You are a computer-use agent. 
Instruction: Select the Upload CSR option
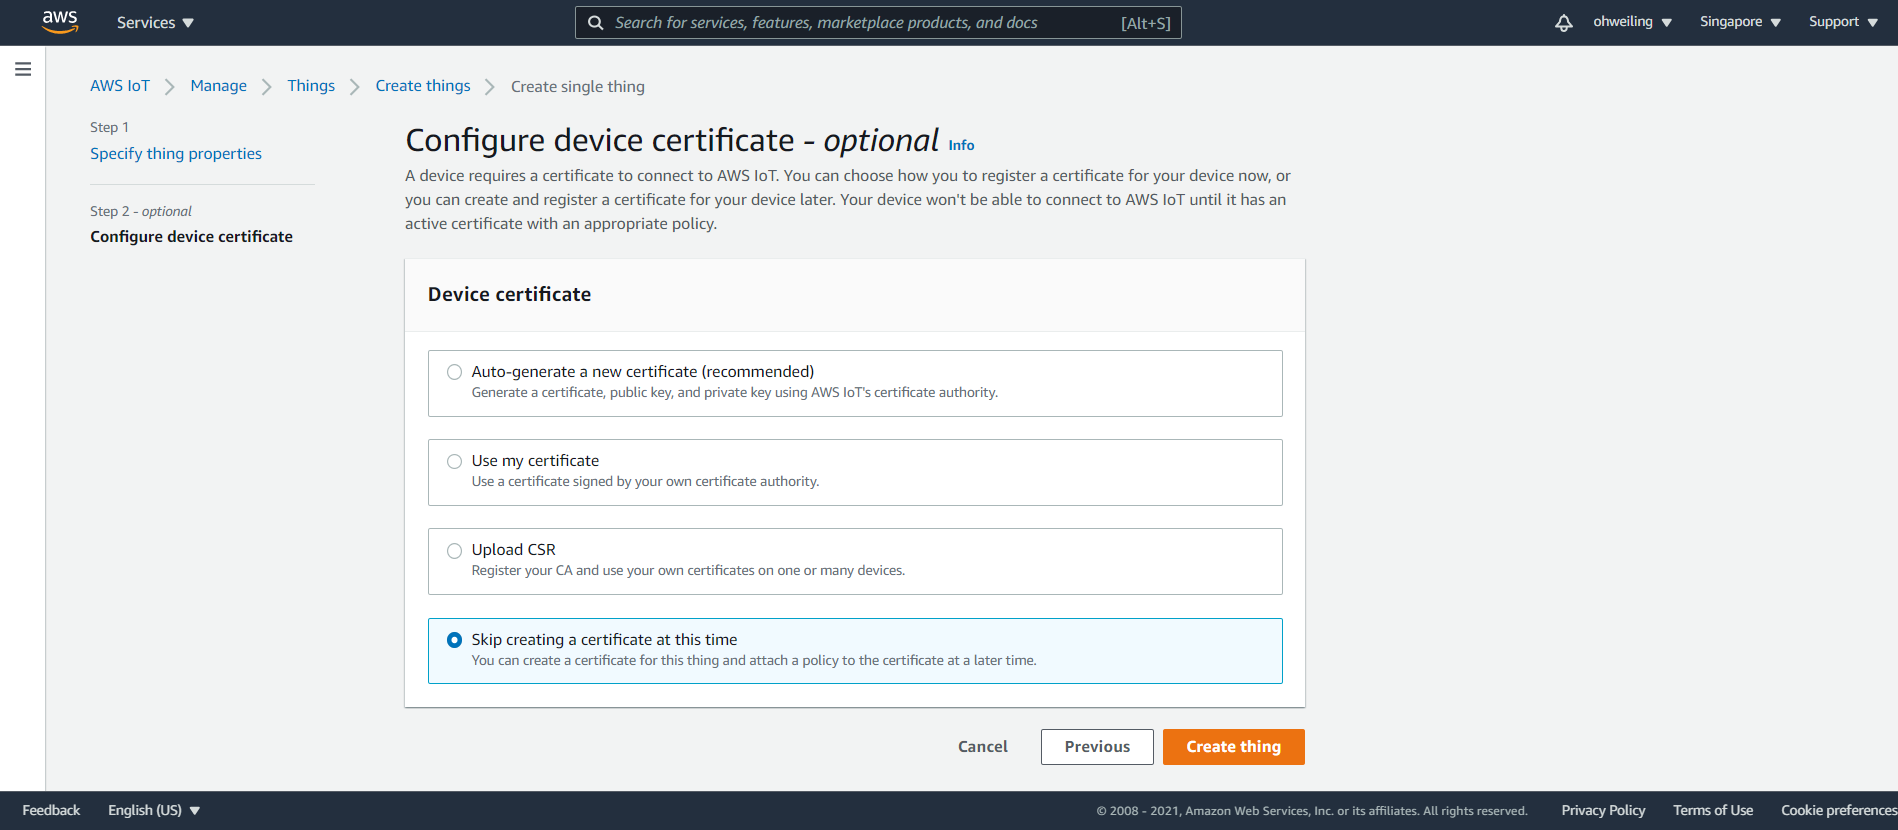point(855,561)
